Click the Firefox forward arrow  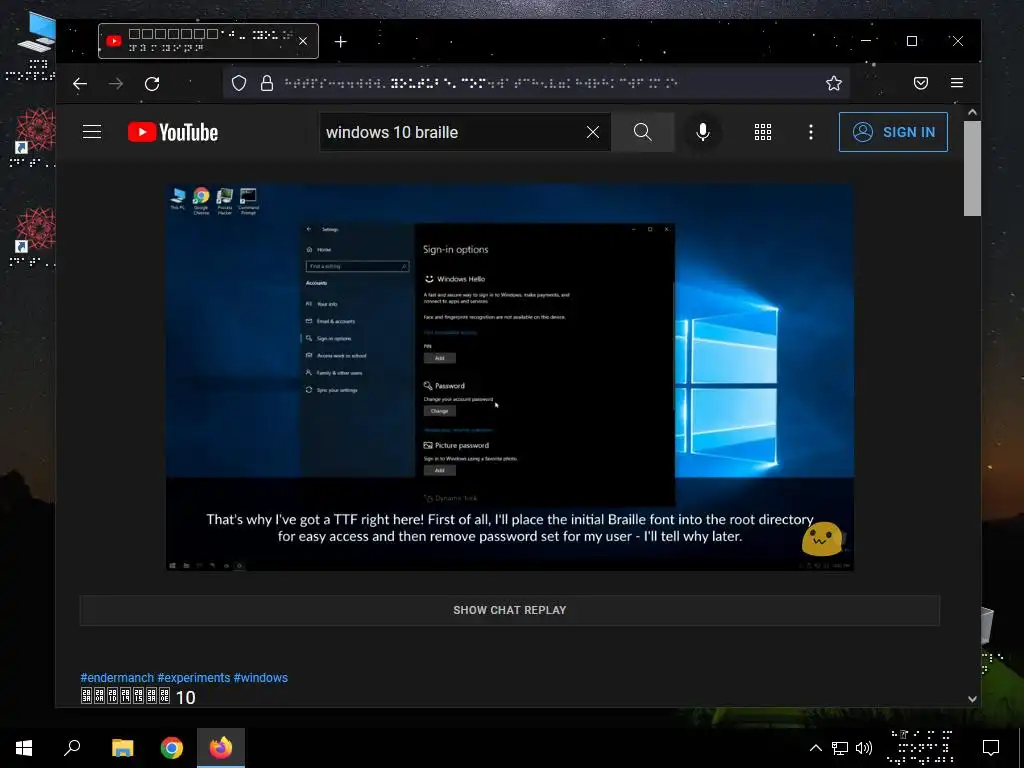tap(116, 84)
